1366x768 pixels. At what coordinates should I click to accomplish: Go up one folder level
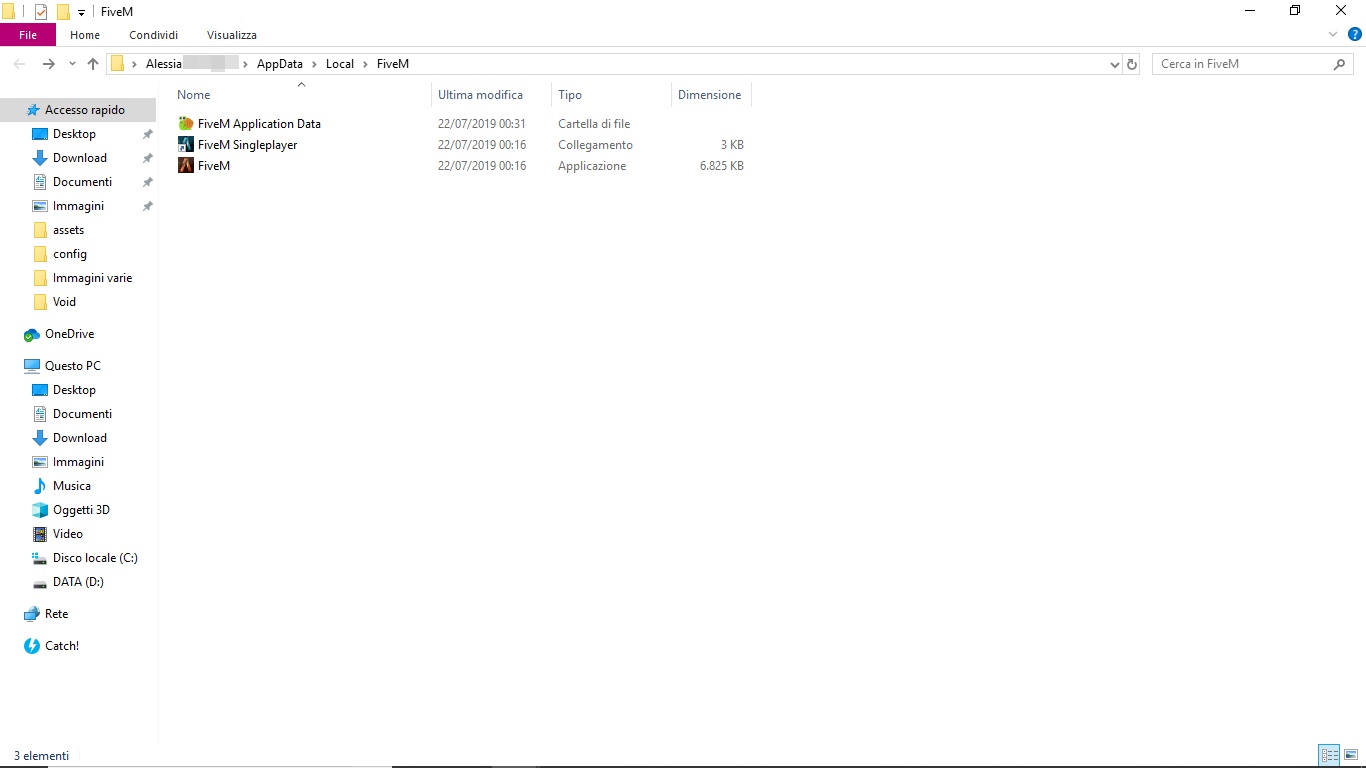pos(93,64)
